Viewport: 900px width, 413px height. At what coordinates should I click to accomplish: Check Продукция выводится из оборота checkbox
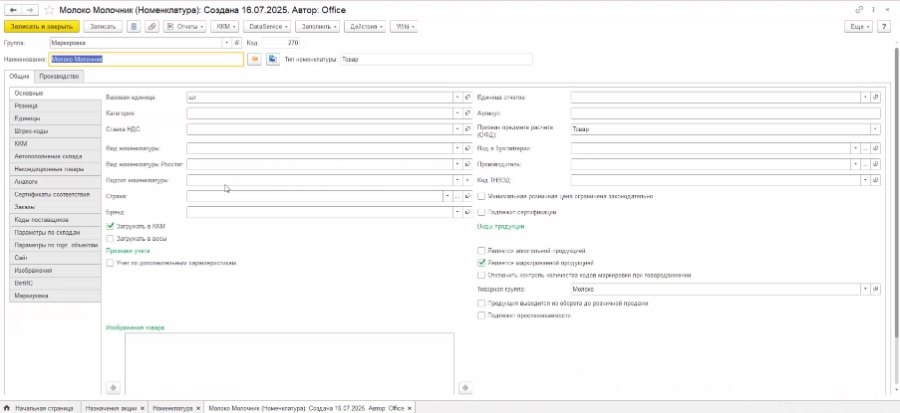(482, 303)
